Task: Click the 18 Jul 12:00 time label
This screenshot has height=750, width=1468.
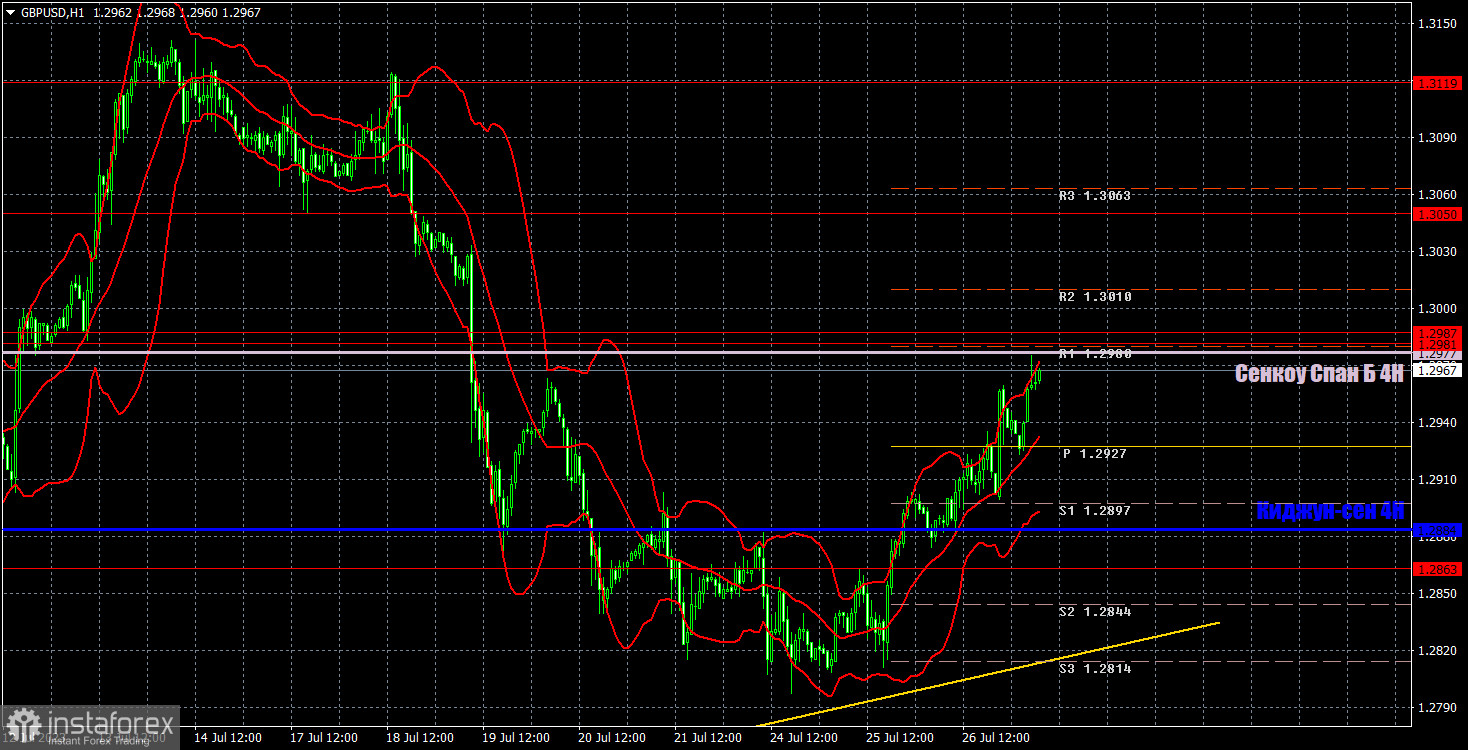Action: click(418, 738)
